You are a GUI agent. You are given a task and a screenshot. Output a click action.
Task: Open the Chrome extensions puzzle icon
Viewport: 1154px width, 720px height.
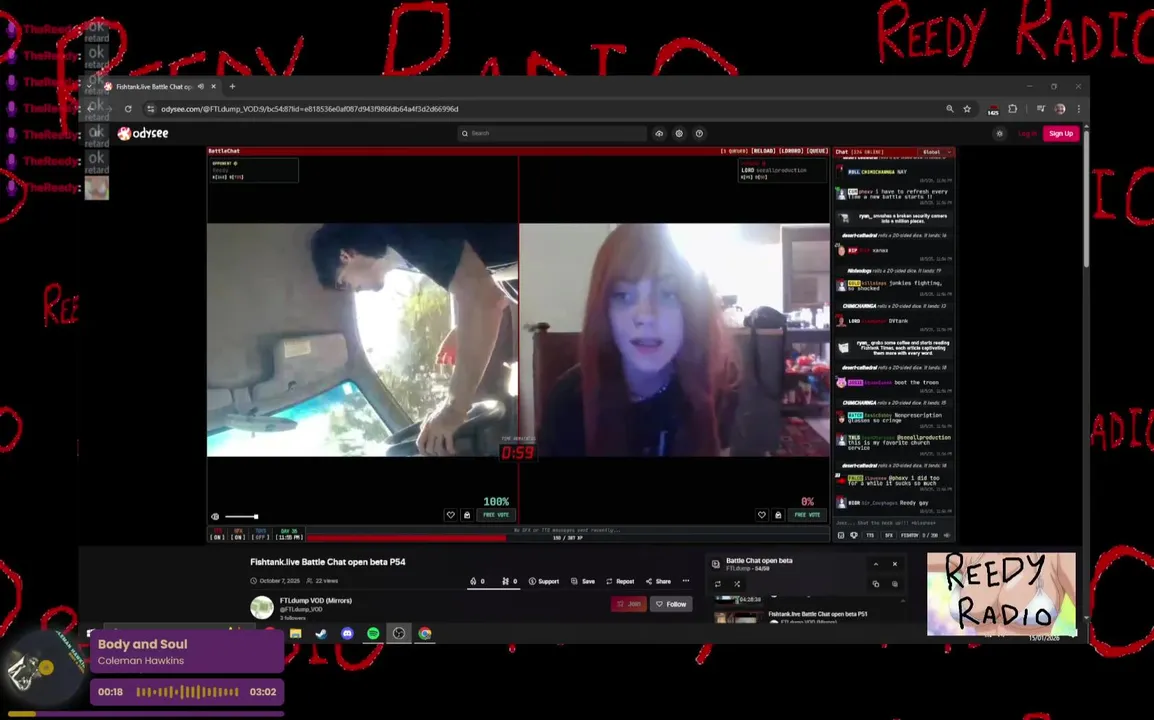[x=1013, y=109]
